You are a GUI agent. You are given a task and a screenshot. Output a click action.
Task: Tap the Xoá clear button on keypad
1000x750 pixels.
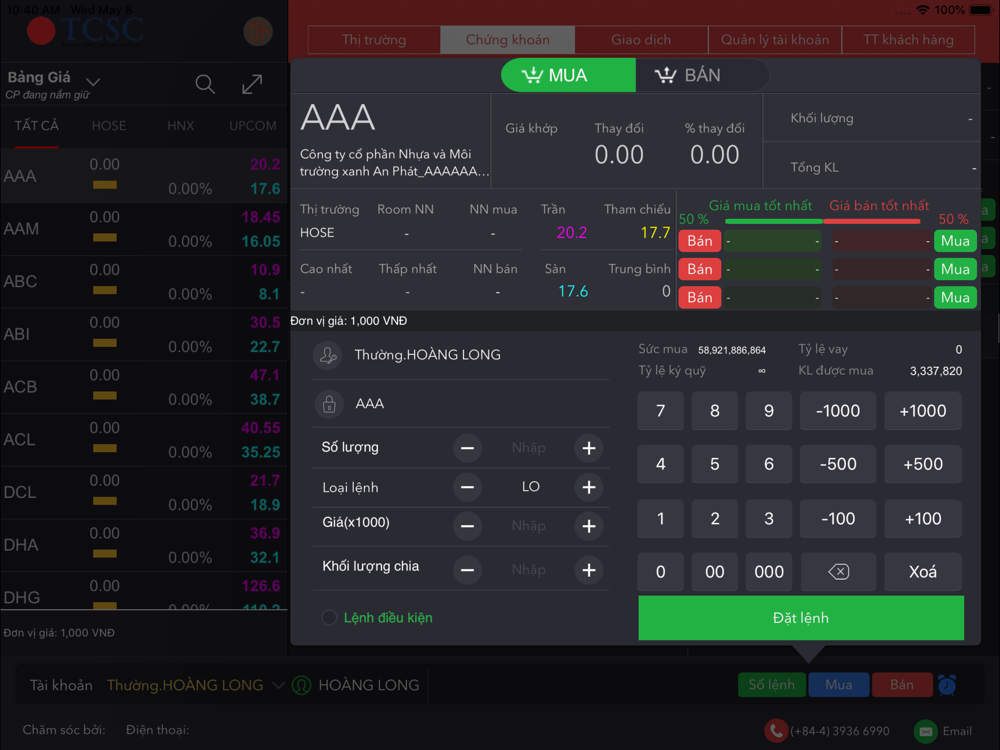click(923, 571)
